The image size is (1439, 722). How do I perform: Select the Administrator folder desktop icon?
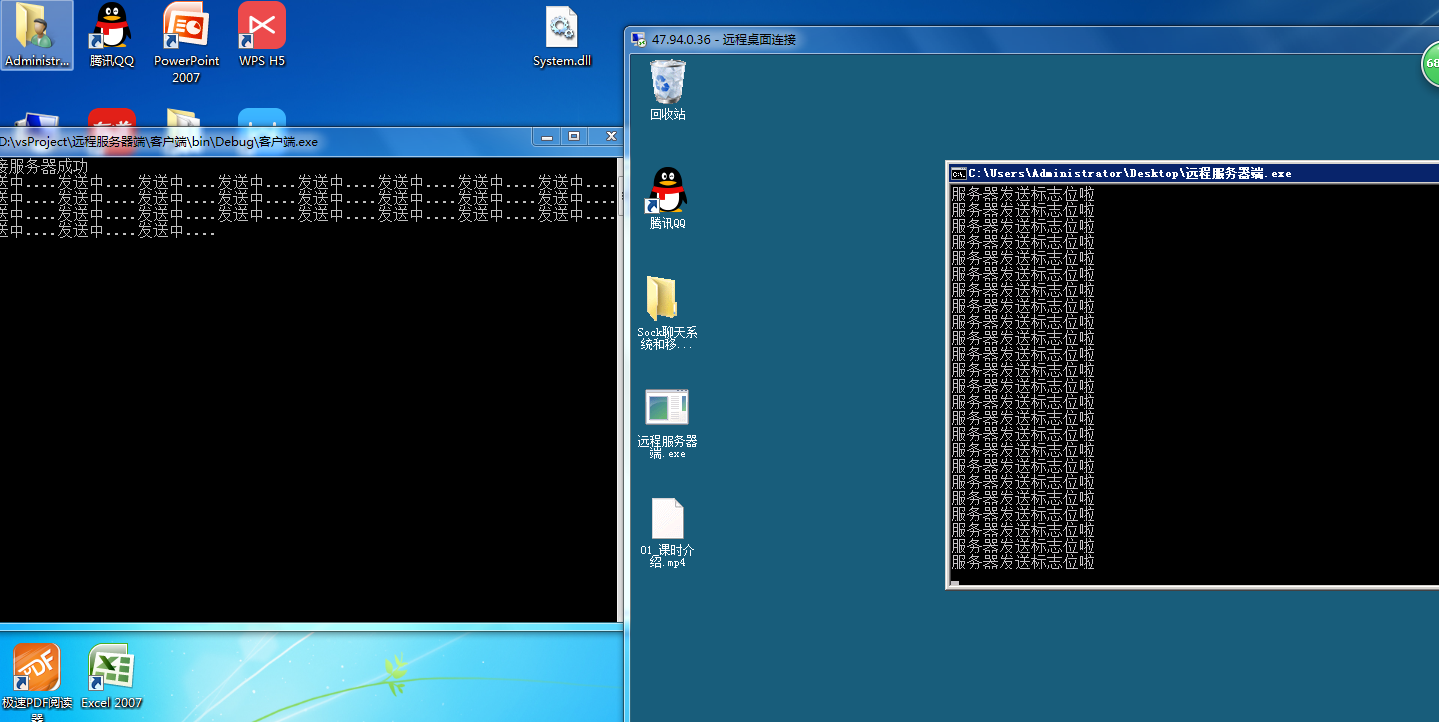pyautogui.click(x=37, y=35)
